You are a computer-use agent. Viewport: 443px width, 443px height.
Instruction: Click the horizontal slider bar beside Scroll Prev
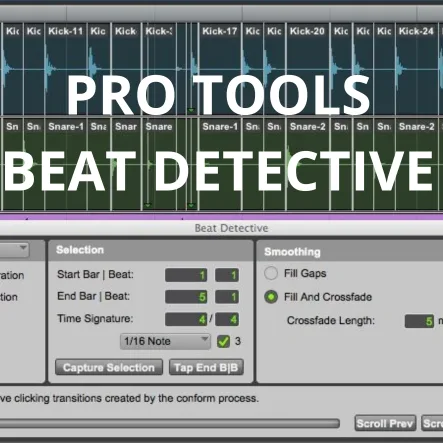(170, 423)
